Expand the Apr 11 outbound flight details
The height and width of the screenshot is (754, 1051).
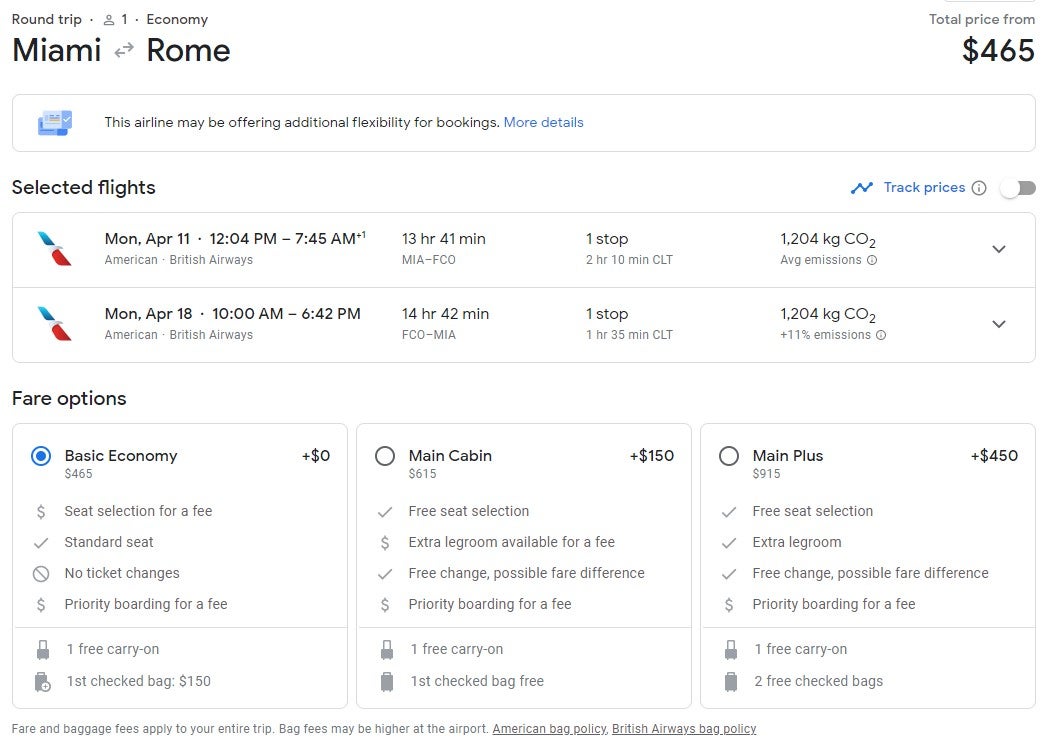pos(999,249)
